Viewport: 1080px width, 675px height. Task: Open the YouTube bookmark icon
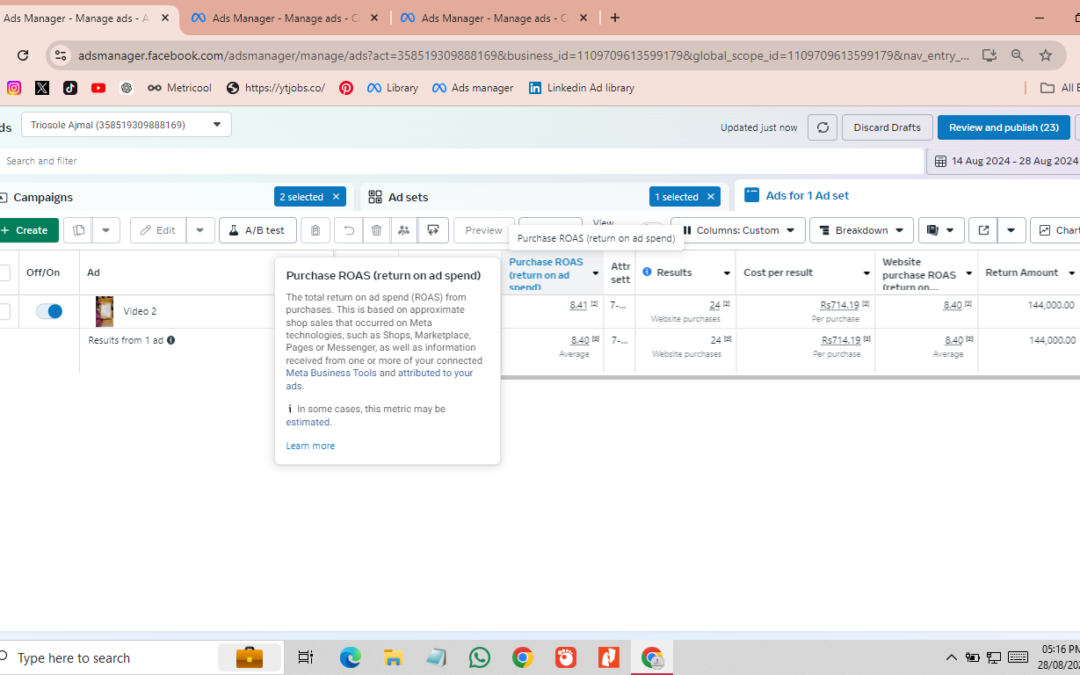(98, 87)
